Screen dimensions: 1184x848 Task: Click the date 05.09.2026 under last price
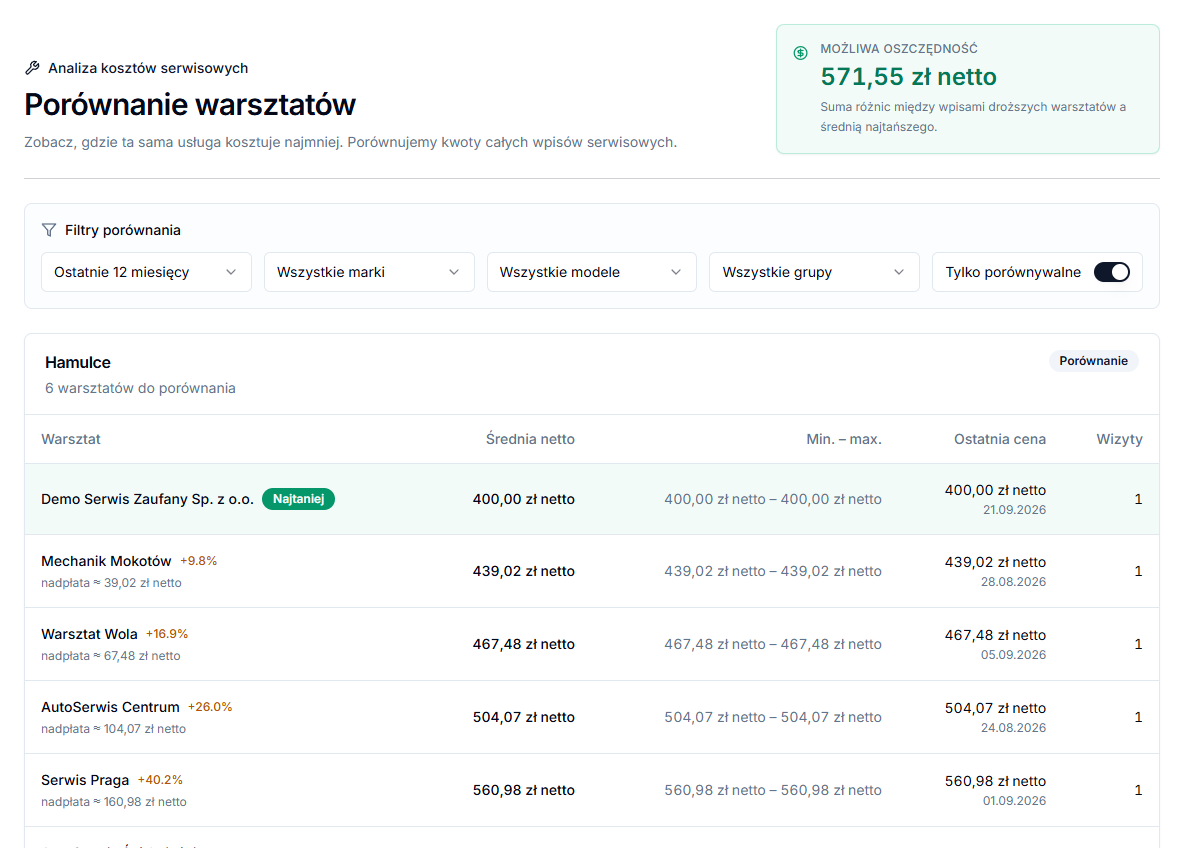(1013, 655)
